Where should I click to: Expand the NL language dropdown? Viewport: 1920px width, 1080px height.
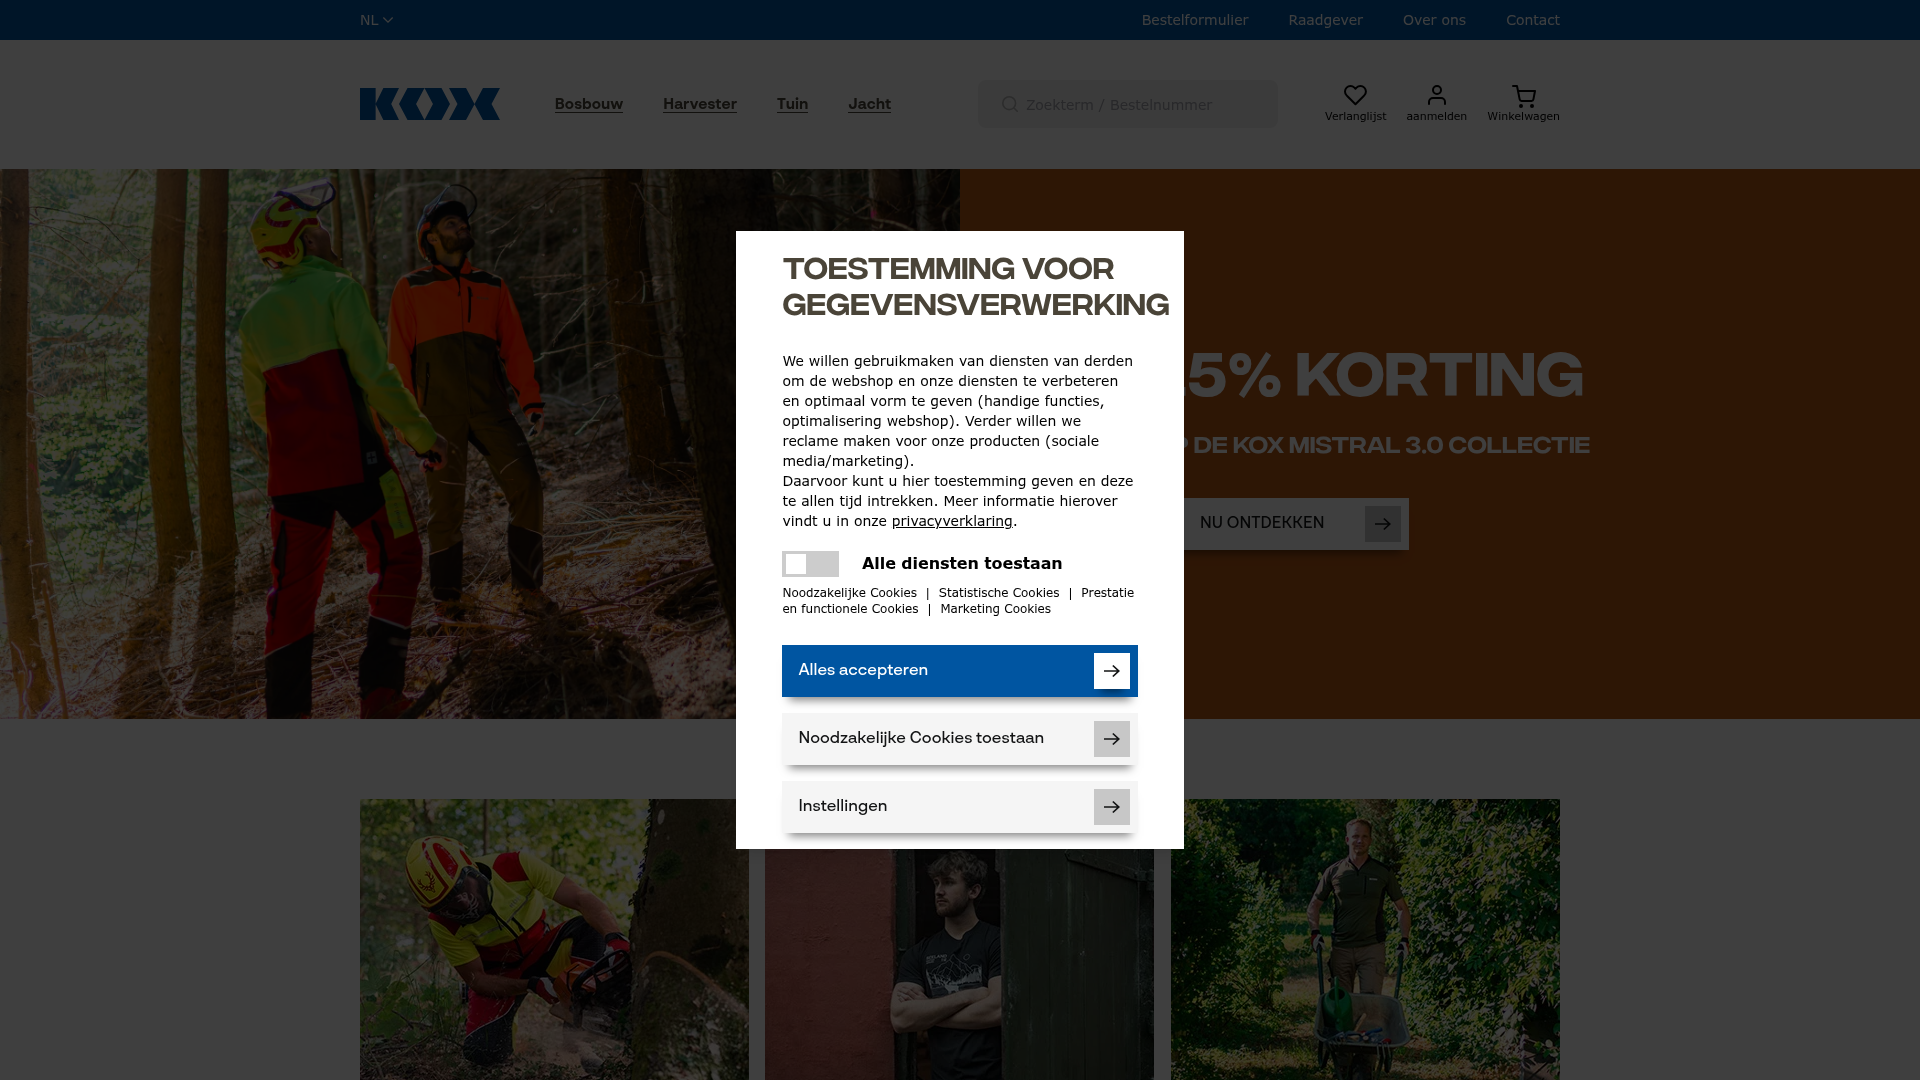tap(376, 20)
